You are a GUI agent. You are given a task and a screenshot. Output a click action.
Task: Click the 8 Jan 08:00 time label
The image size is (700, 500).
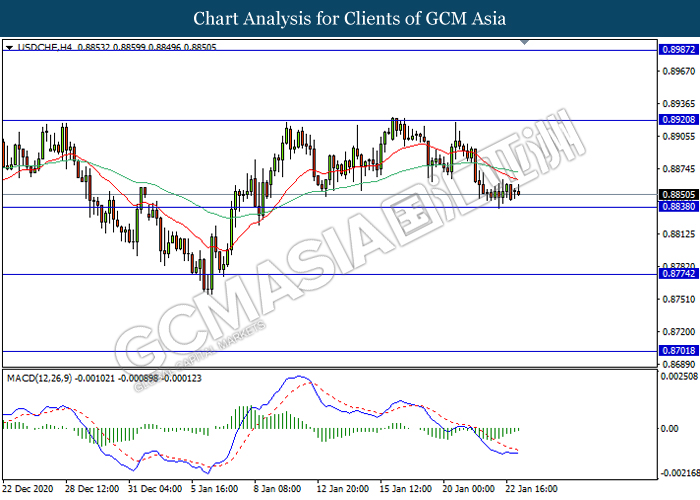point(277,489)
